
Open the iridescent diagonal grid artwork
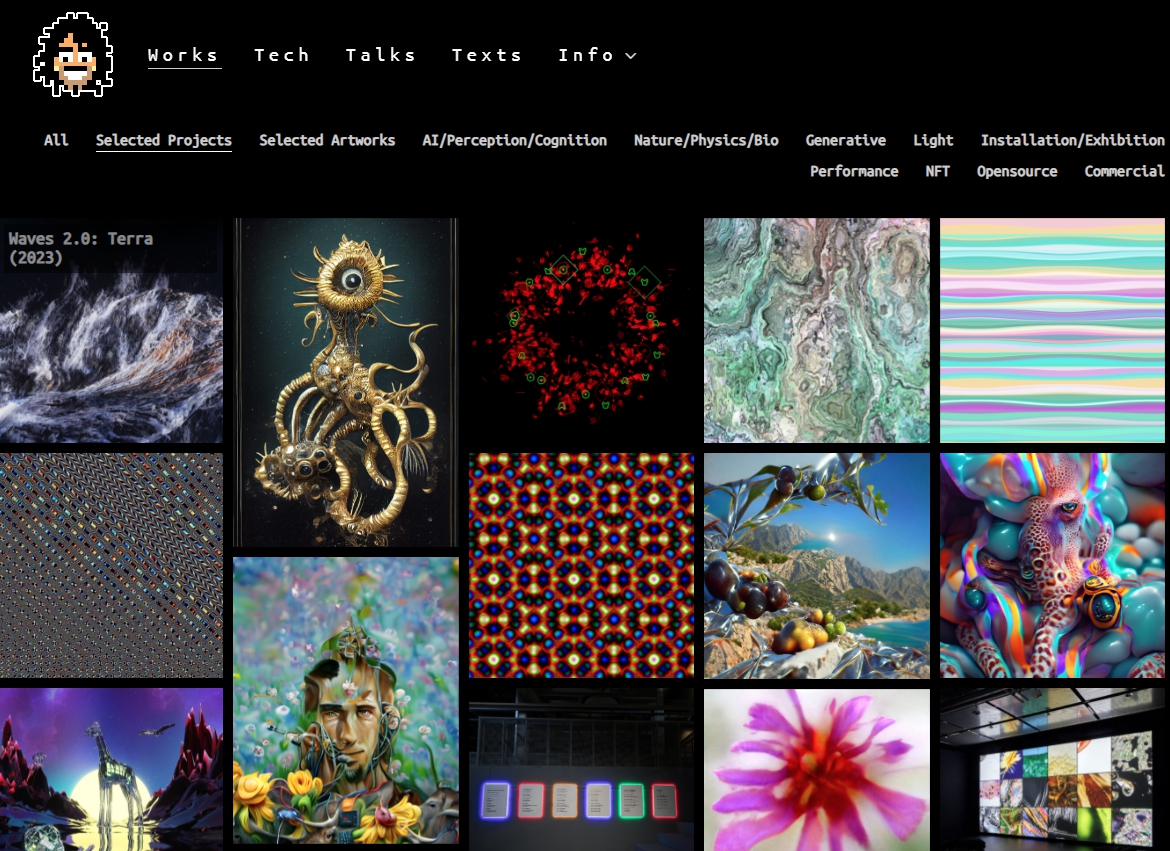(x=111, y=565)
